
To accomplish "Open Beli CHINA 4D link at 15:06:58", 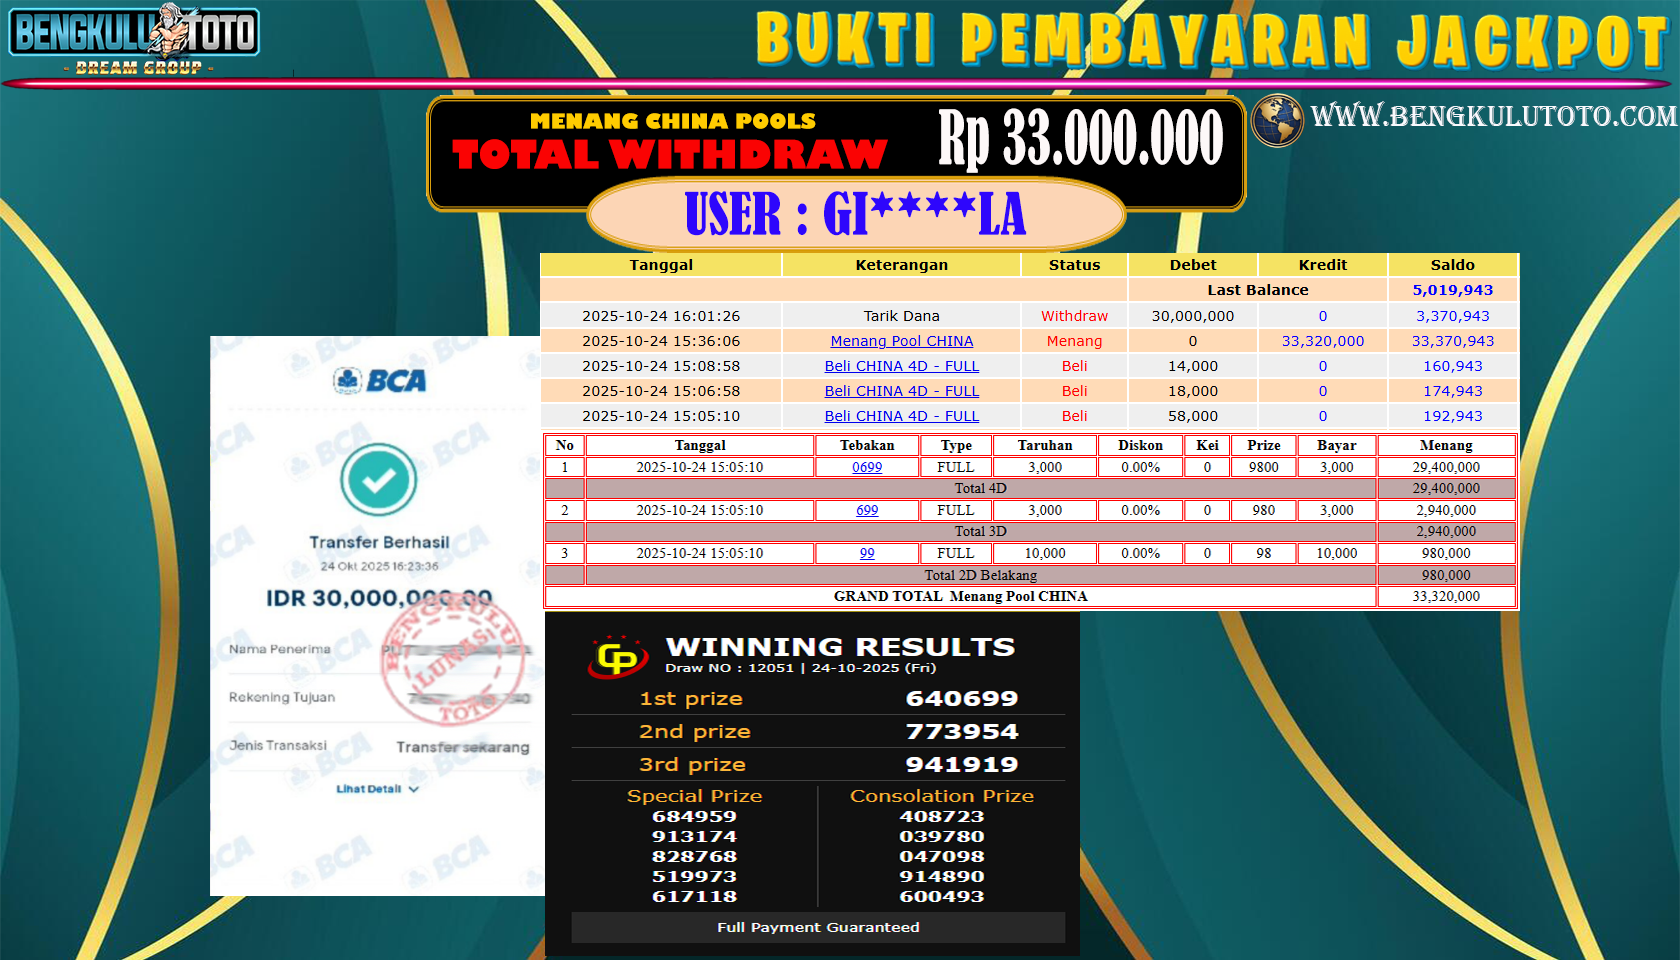I will tap(901, 391).
